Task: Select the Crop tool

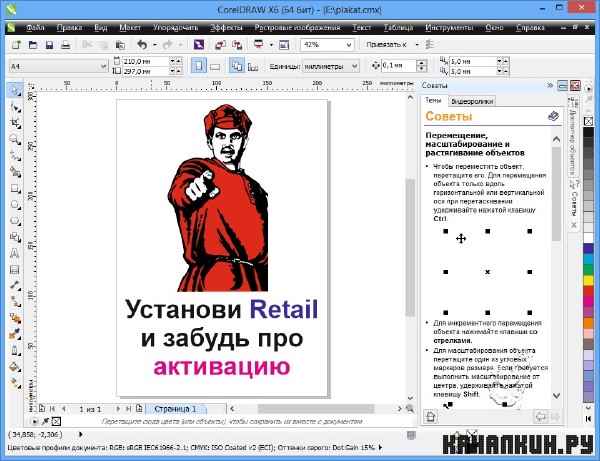Action: coord(15,124)
